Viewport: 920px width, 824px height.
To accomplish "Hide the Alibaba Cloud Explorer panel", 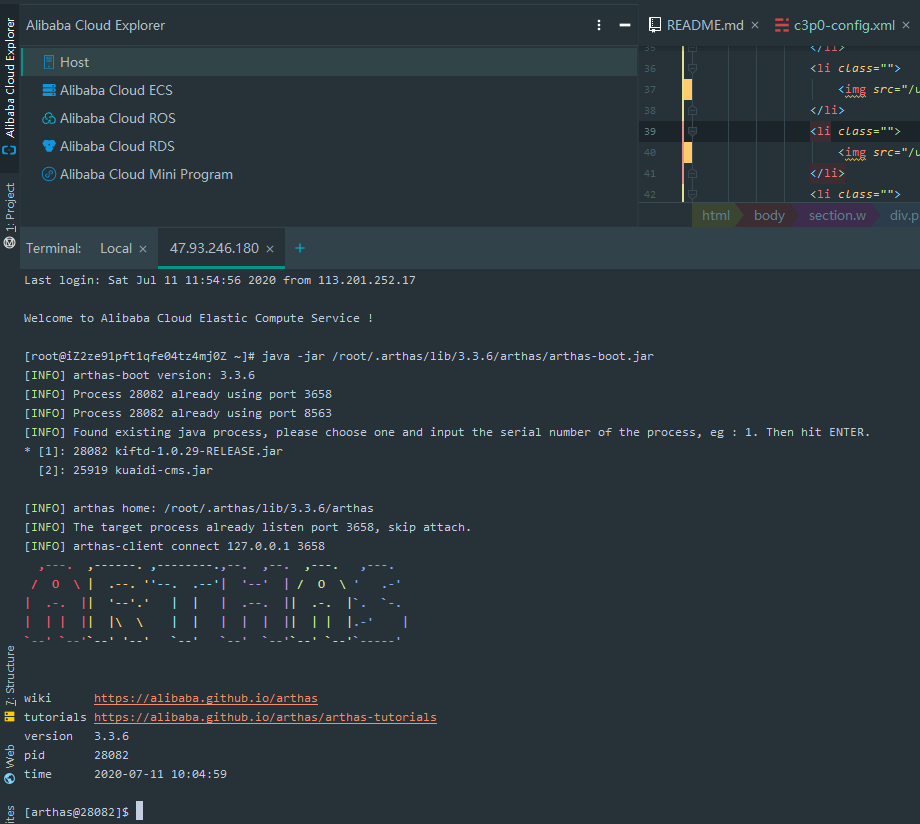I will coord(625,25).
